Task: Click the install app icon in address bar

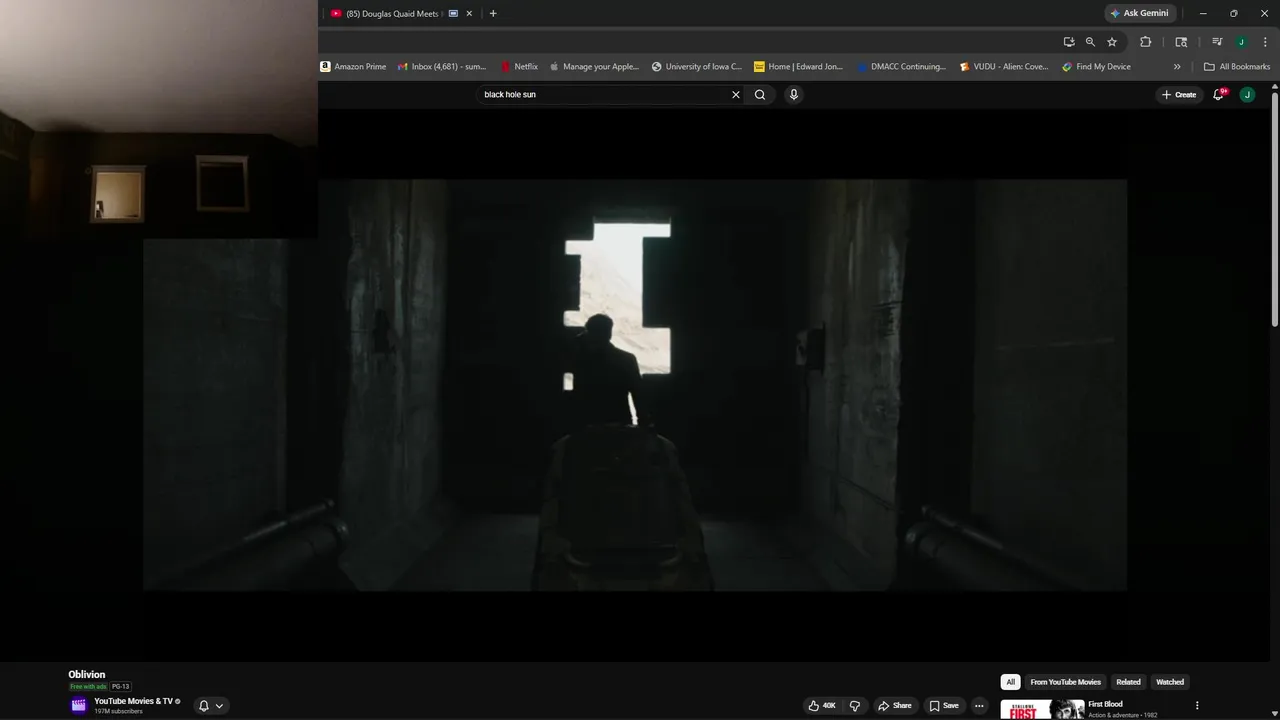Action: (1069, 42)
